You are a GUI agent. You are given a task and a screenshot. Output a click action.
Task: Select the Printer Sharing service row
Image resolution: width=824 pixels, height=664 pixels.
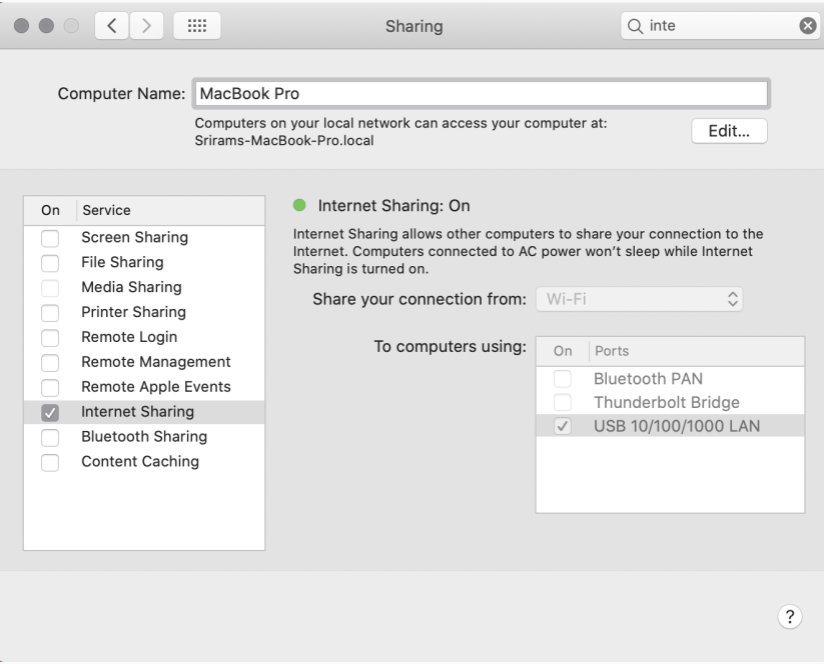point(144,312)
